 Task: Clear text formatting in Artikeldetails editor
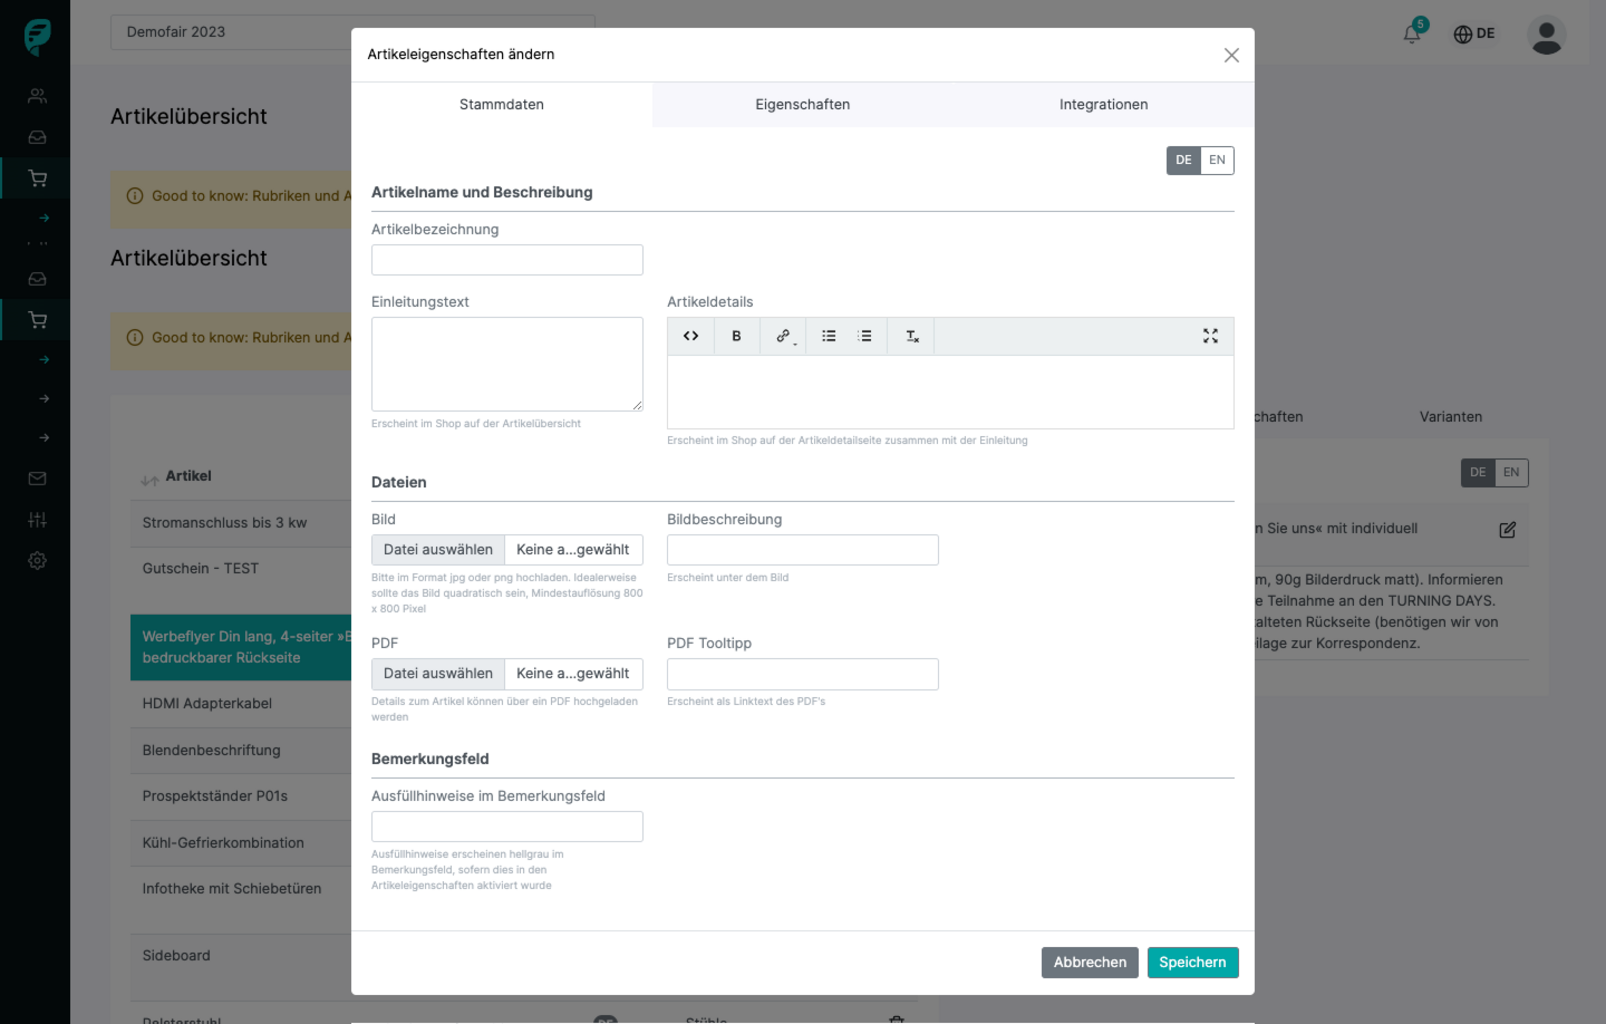pos(911,336)
